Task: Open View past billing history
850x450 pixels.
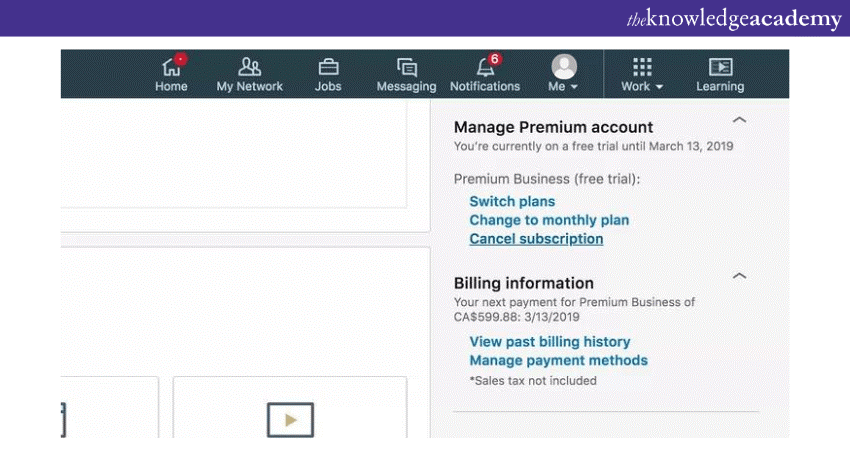Action: (549, 342)
